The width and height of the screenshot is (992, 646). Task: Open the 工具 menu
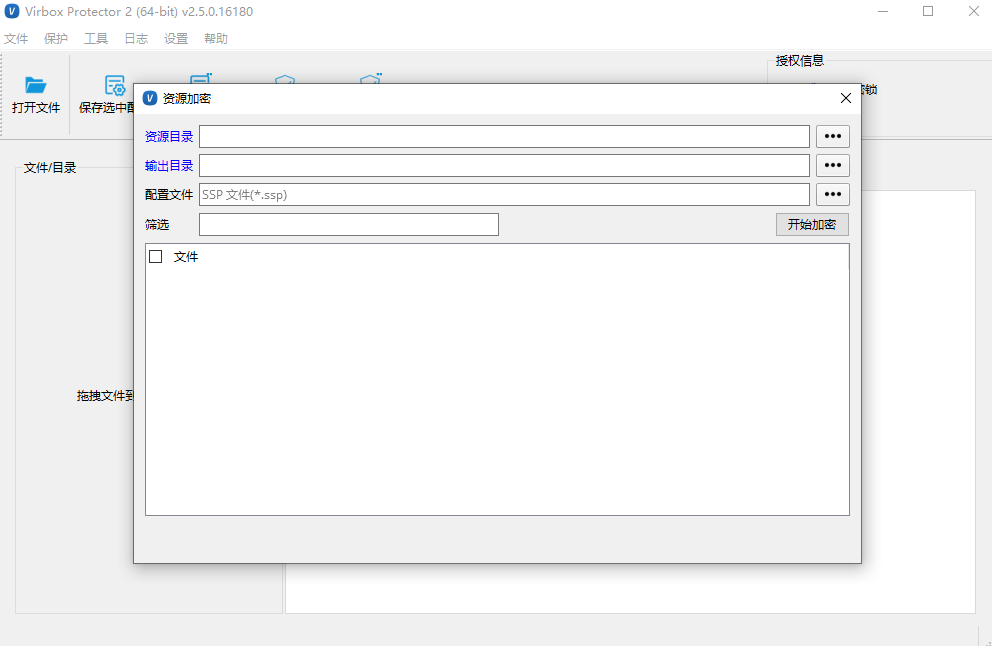click(x=96, y=39)
